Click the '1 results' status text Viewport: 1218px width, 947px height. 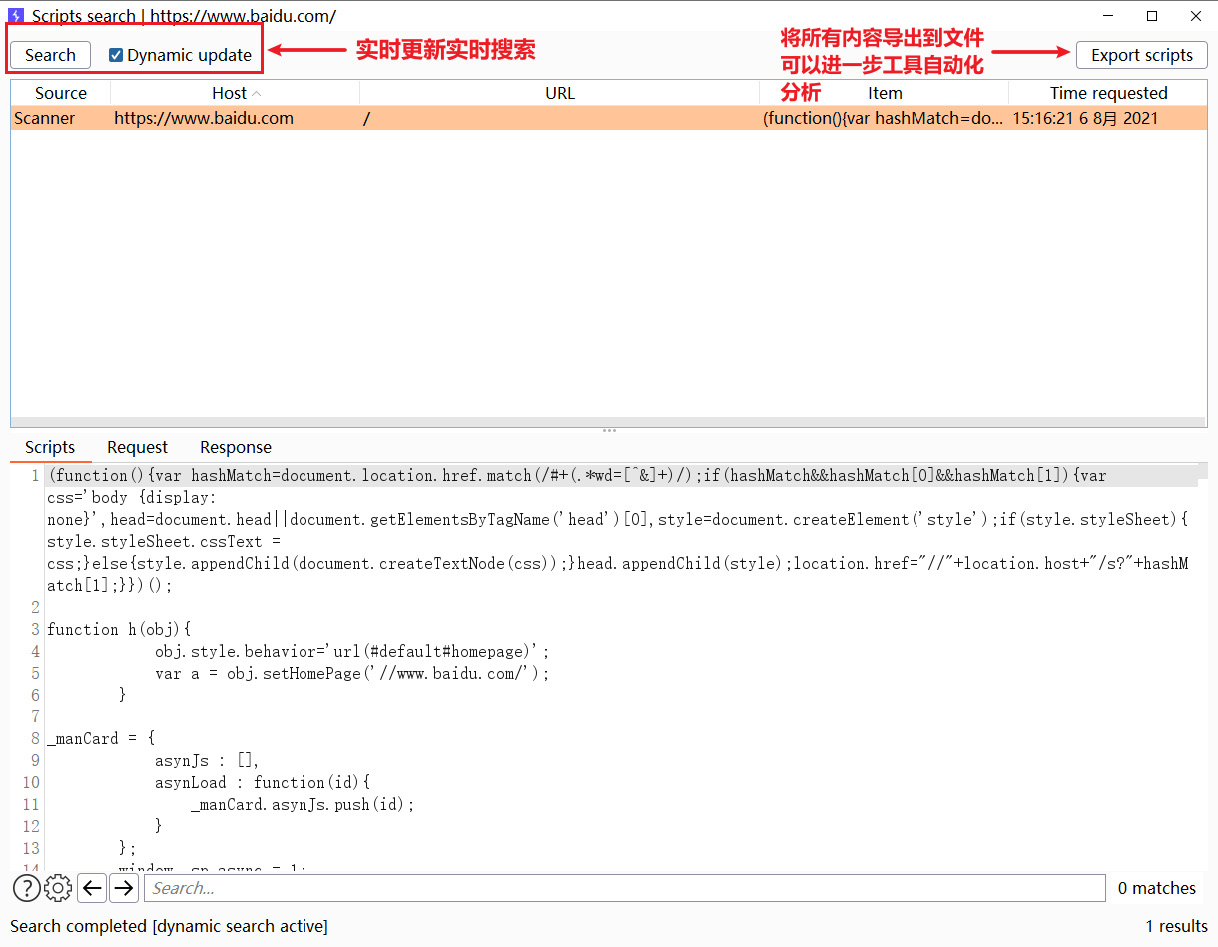1177,926
